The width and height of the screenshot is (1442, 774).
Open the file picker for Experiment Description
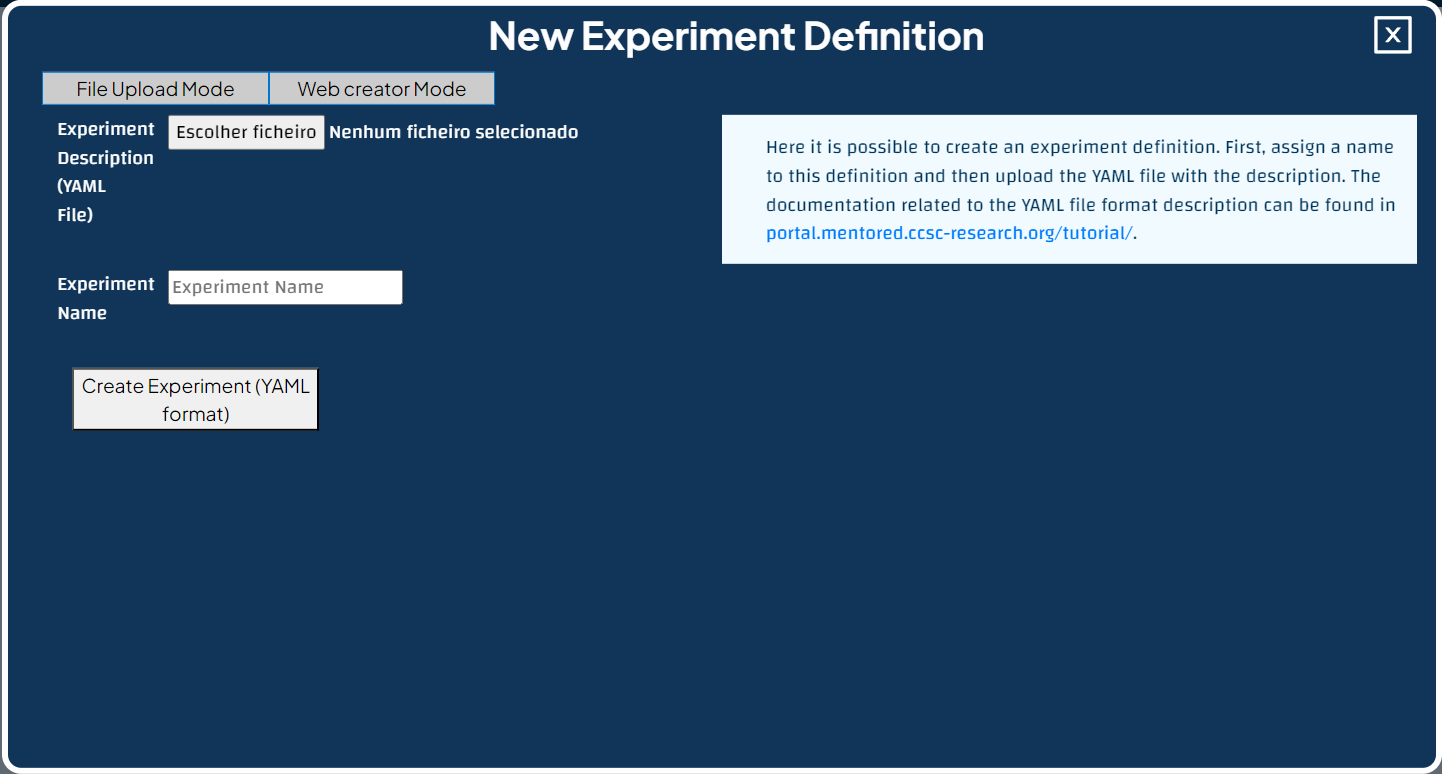246,131
